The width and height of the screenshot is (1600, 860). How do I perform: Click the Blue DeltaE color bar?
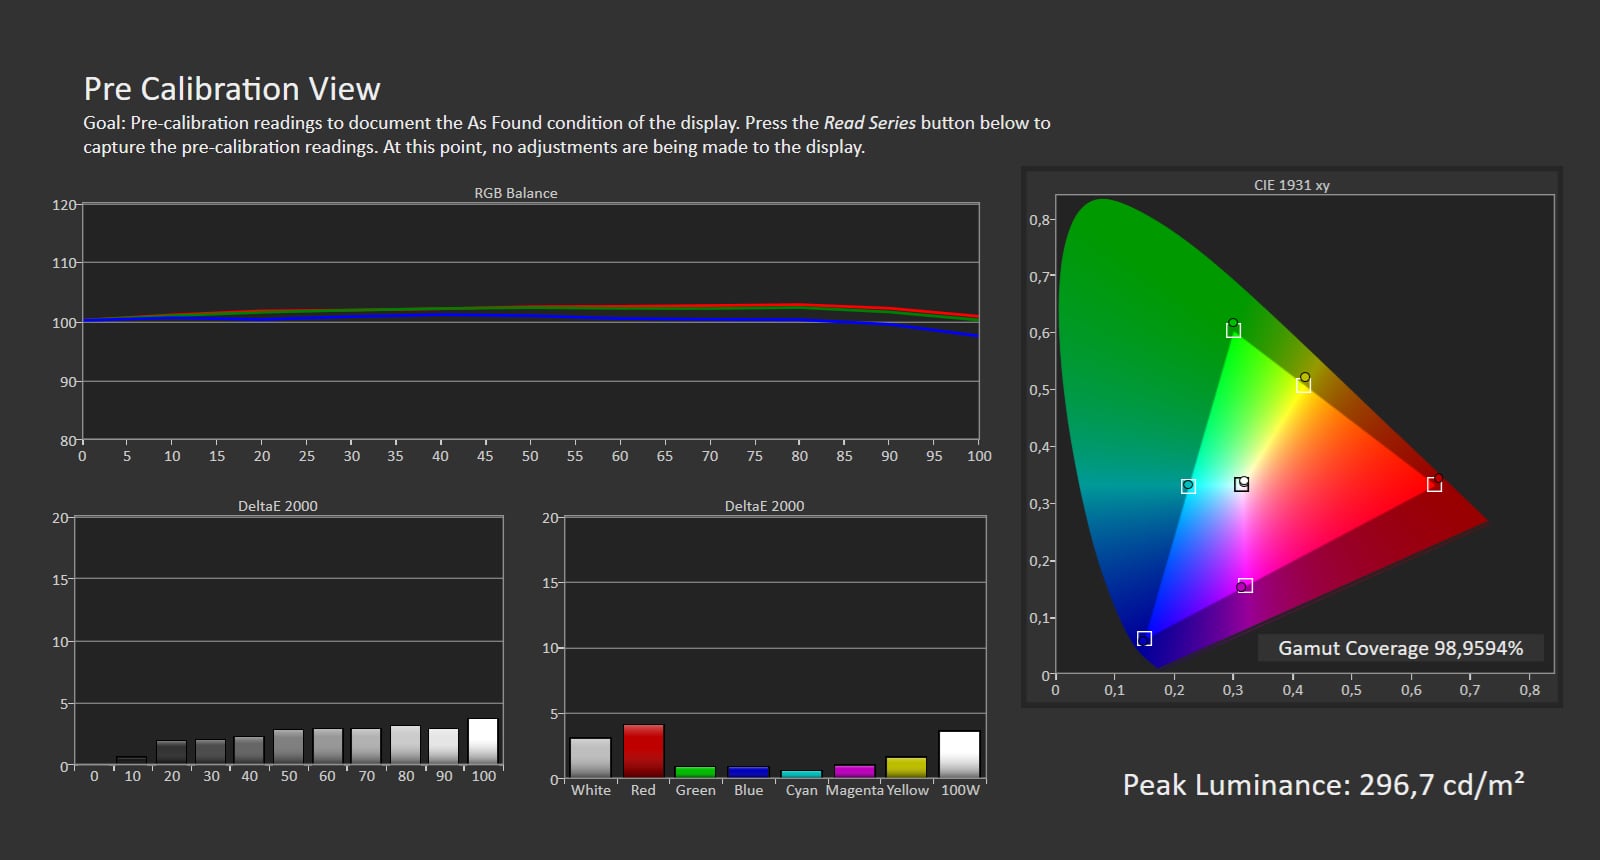pyautogui.click(x=748, y=772)
